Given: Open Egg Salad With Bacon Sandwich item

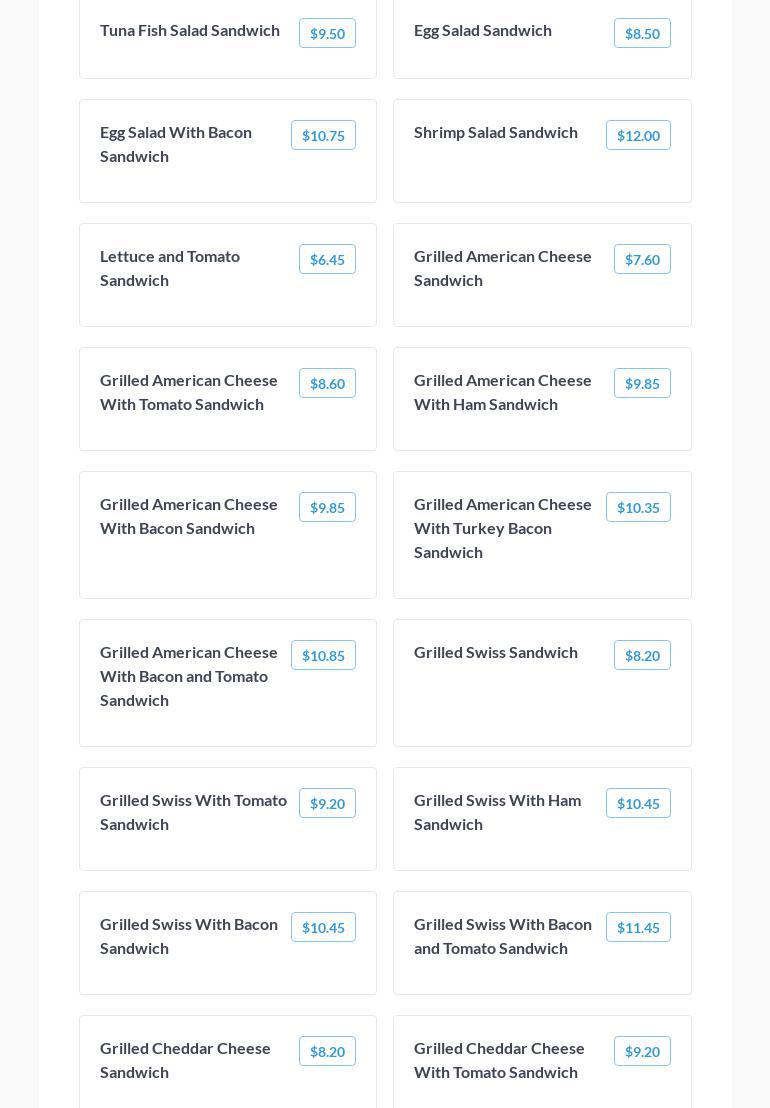Looking at the screenshot, I should point(176,144).
